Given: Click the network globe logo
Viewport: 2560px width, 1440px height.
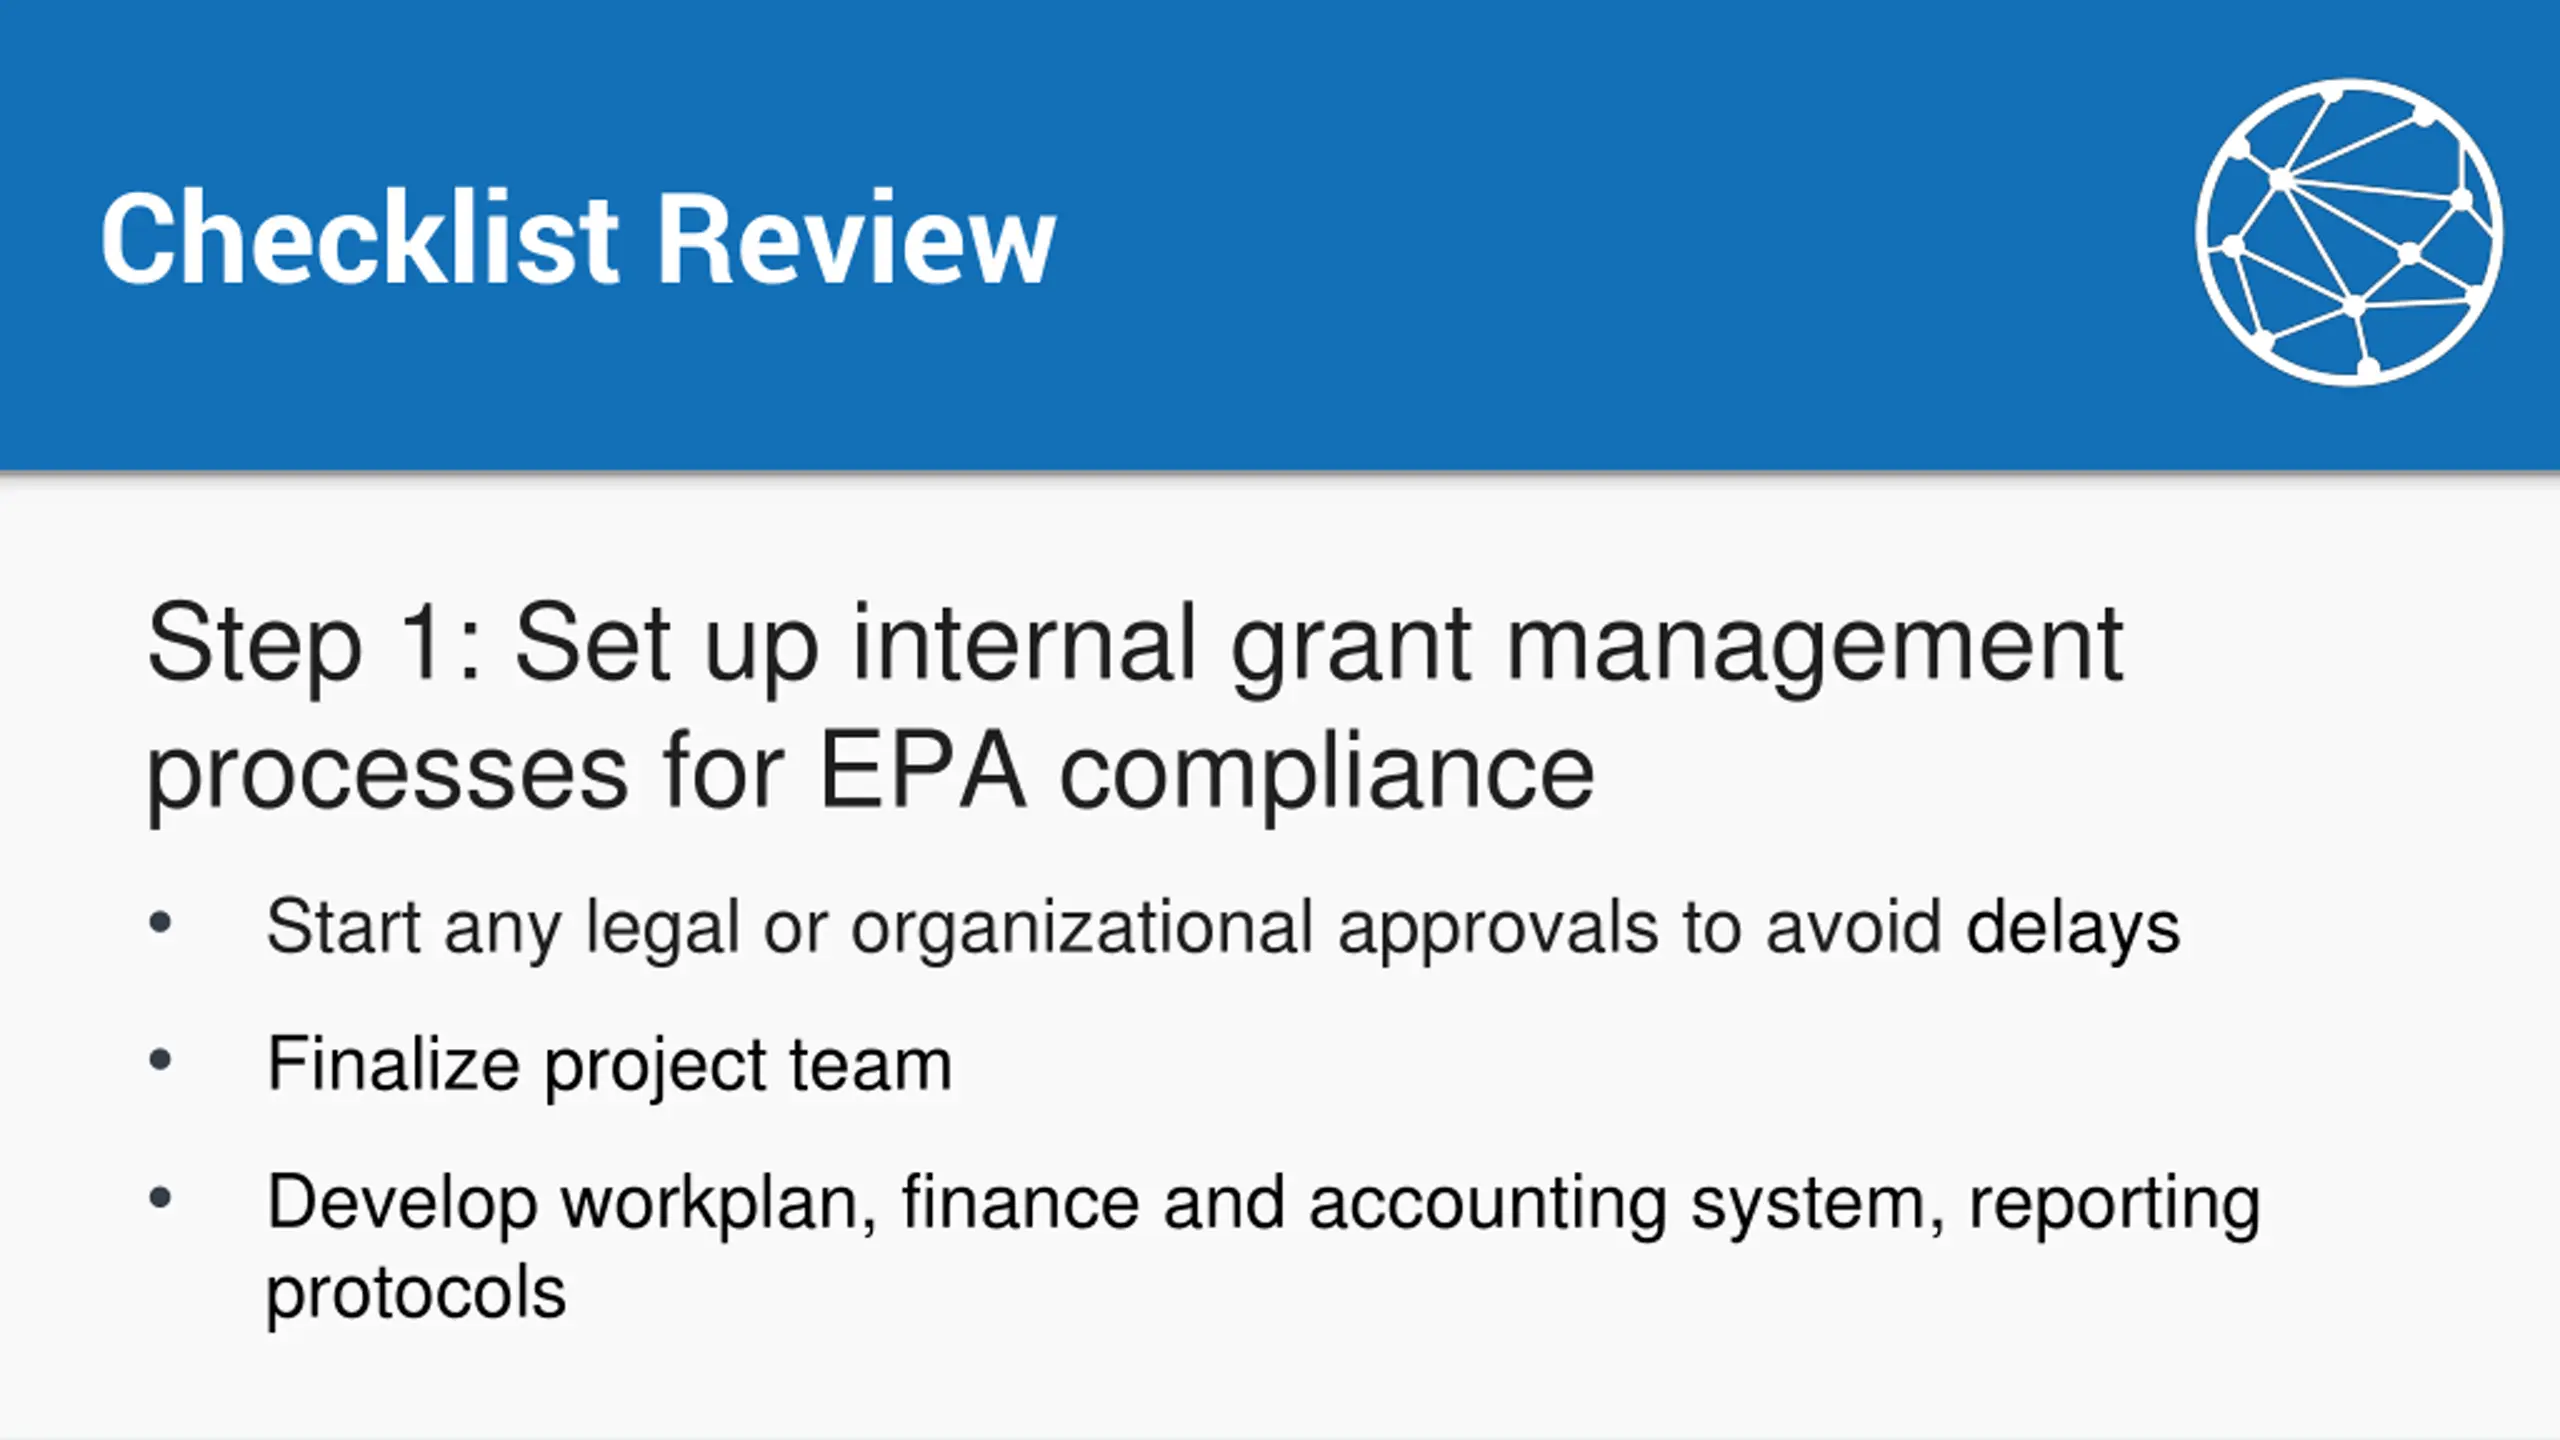Looking at the screenshot, I should click(2349, 232).
